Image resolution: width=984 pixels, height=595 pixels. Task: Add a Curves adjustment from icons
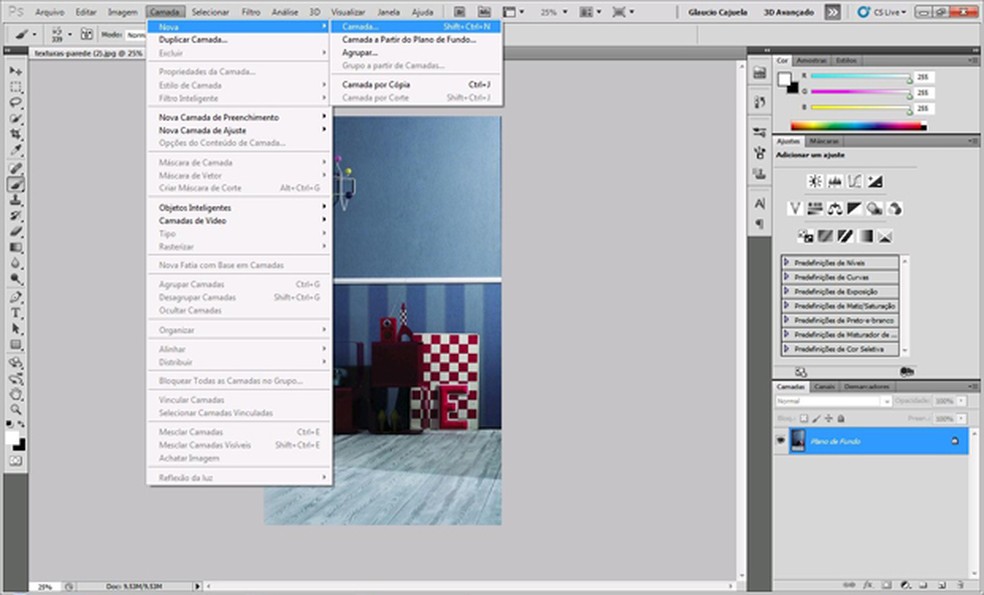pos(855,182)
